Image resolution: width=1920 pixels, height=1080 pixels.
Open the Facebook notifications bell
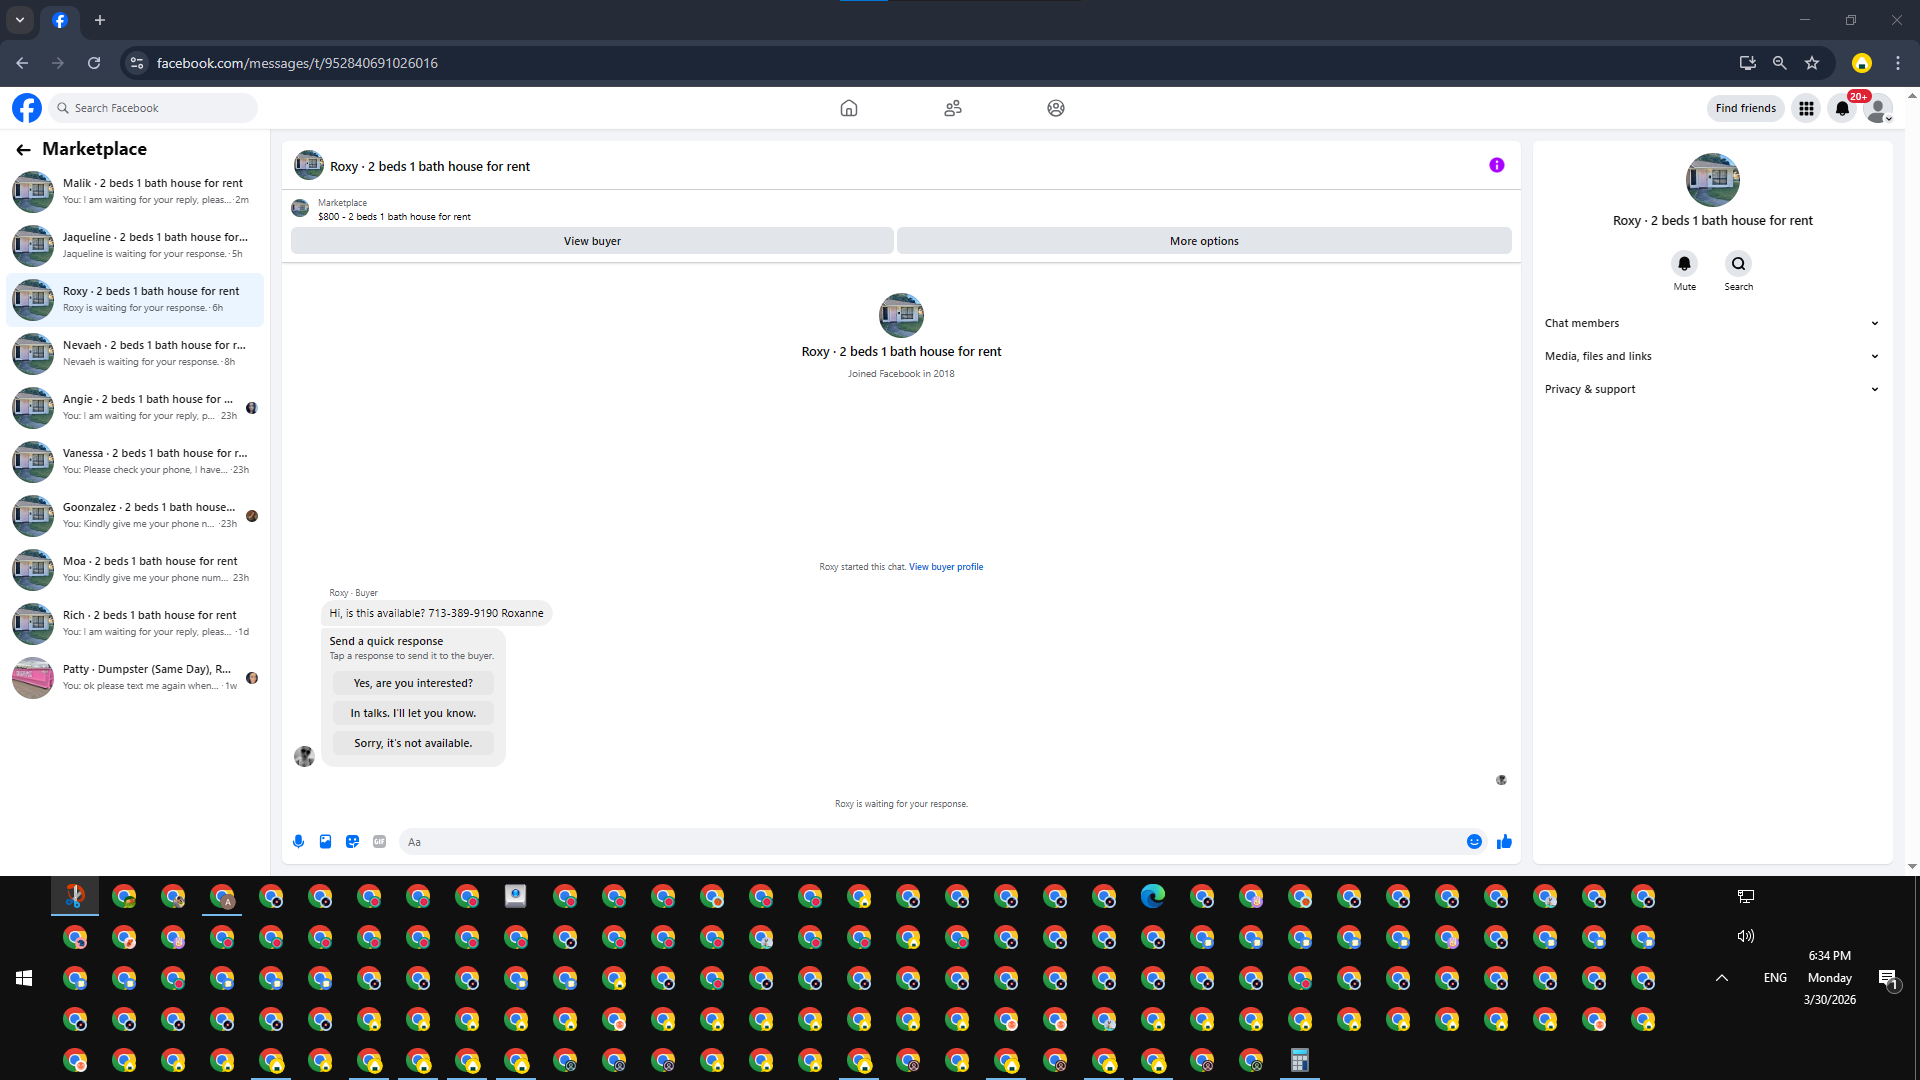[1842, 108]
